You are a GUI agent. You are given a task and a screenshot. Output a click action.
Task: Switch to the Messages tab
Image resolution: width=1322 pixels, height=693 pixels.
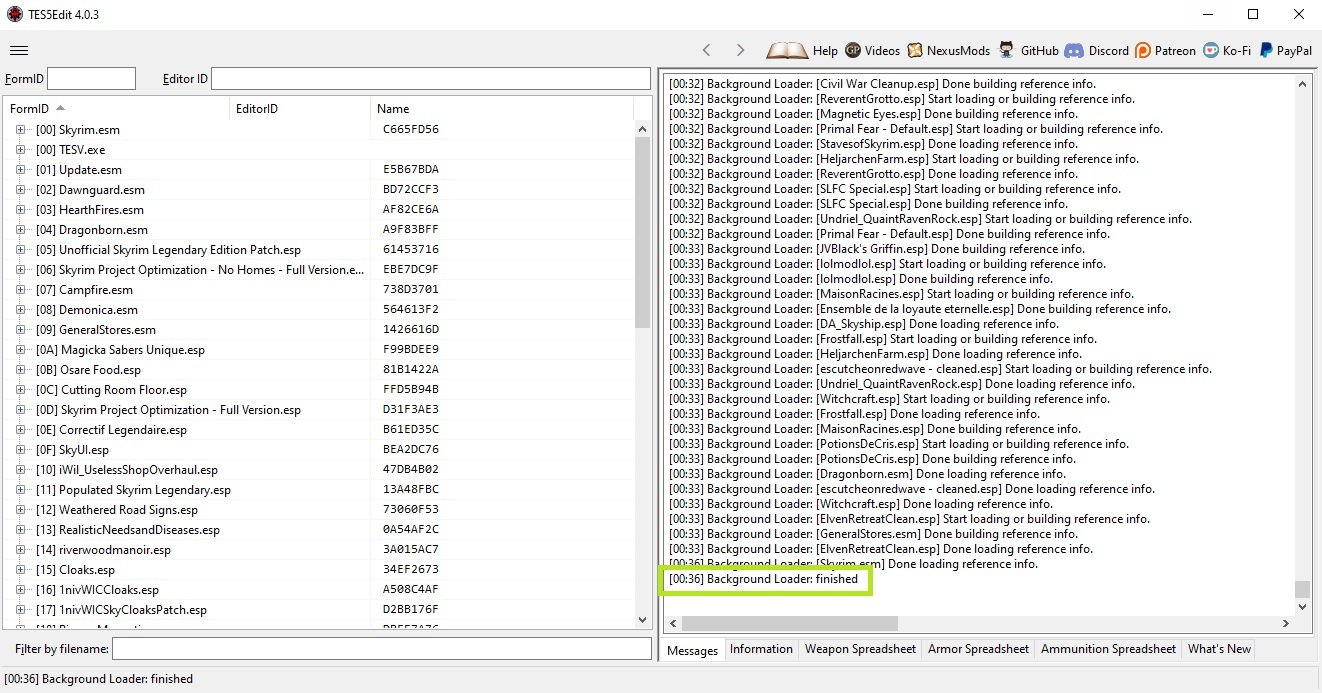pos(692,650)
